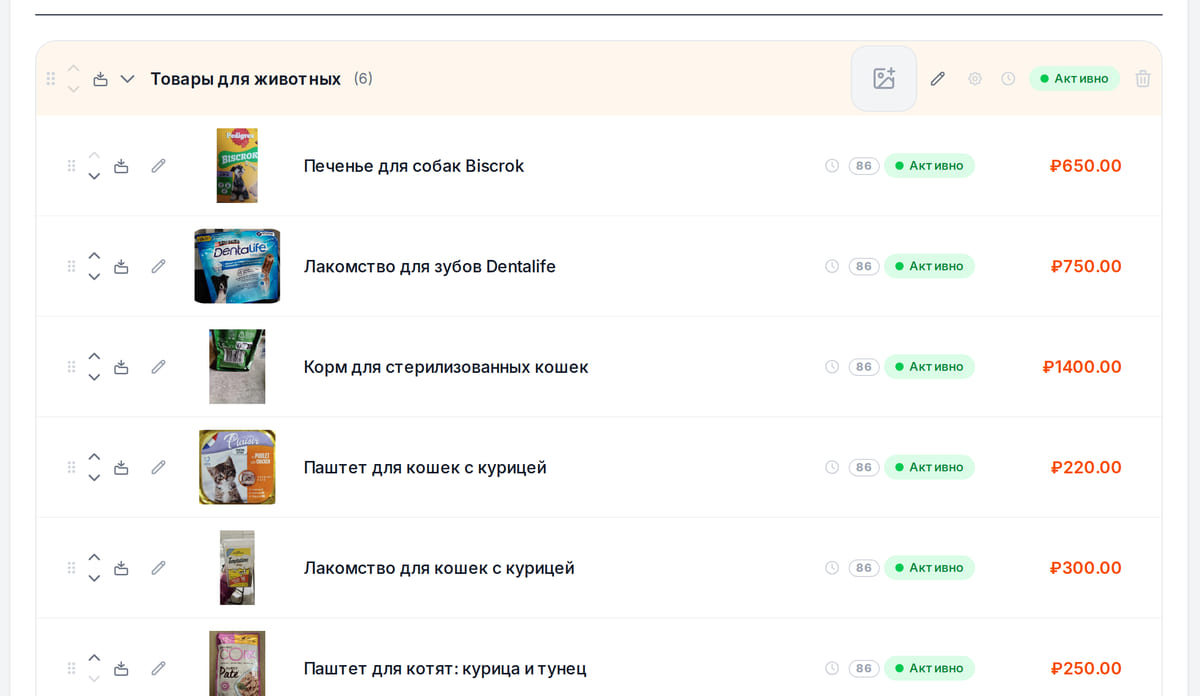Toggle Активно status of Товары для животных category
Screen dimensions: 1200x696
click(x=1074, y=79)
